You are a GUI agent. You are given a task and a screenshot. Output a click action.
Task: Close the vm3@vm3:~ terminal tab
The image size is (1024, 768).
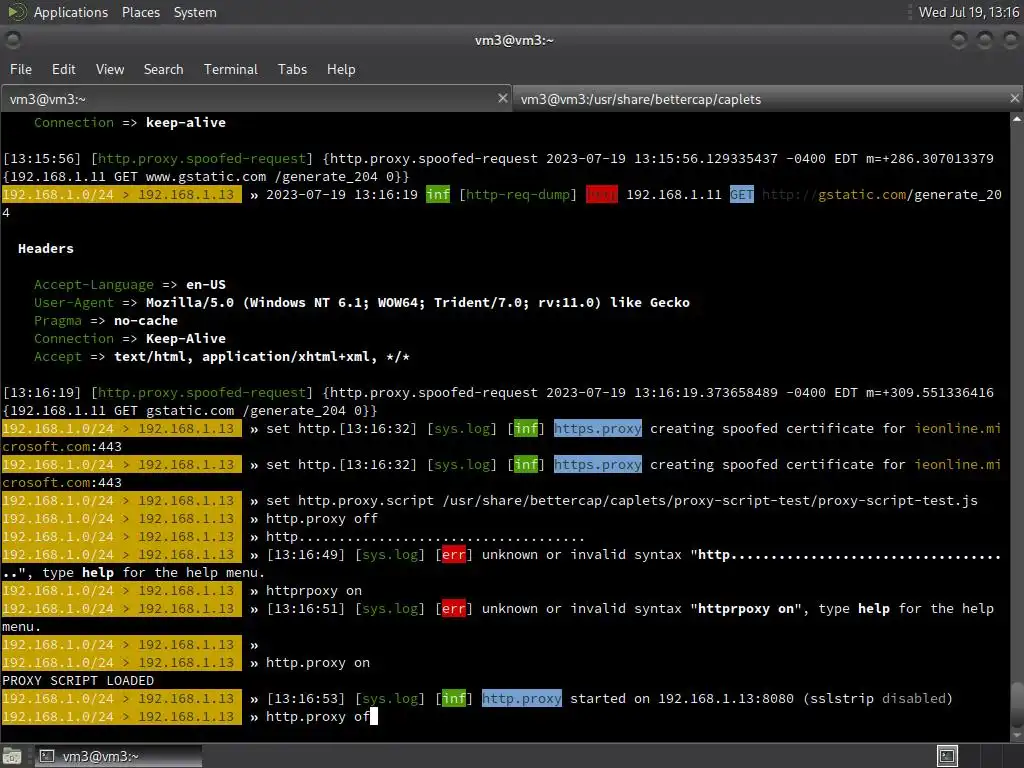[x=502, y=98]
